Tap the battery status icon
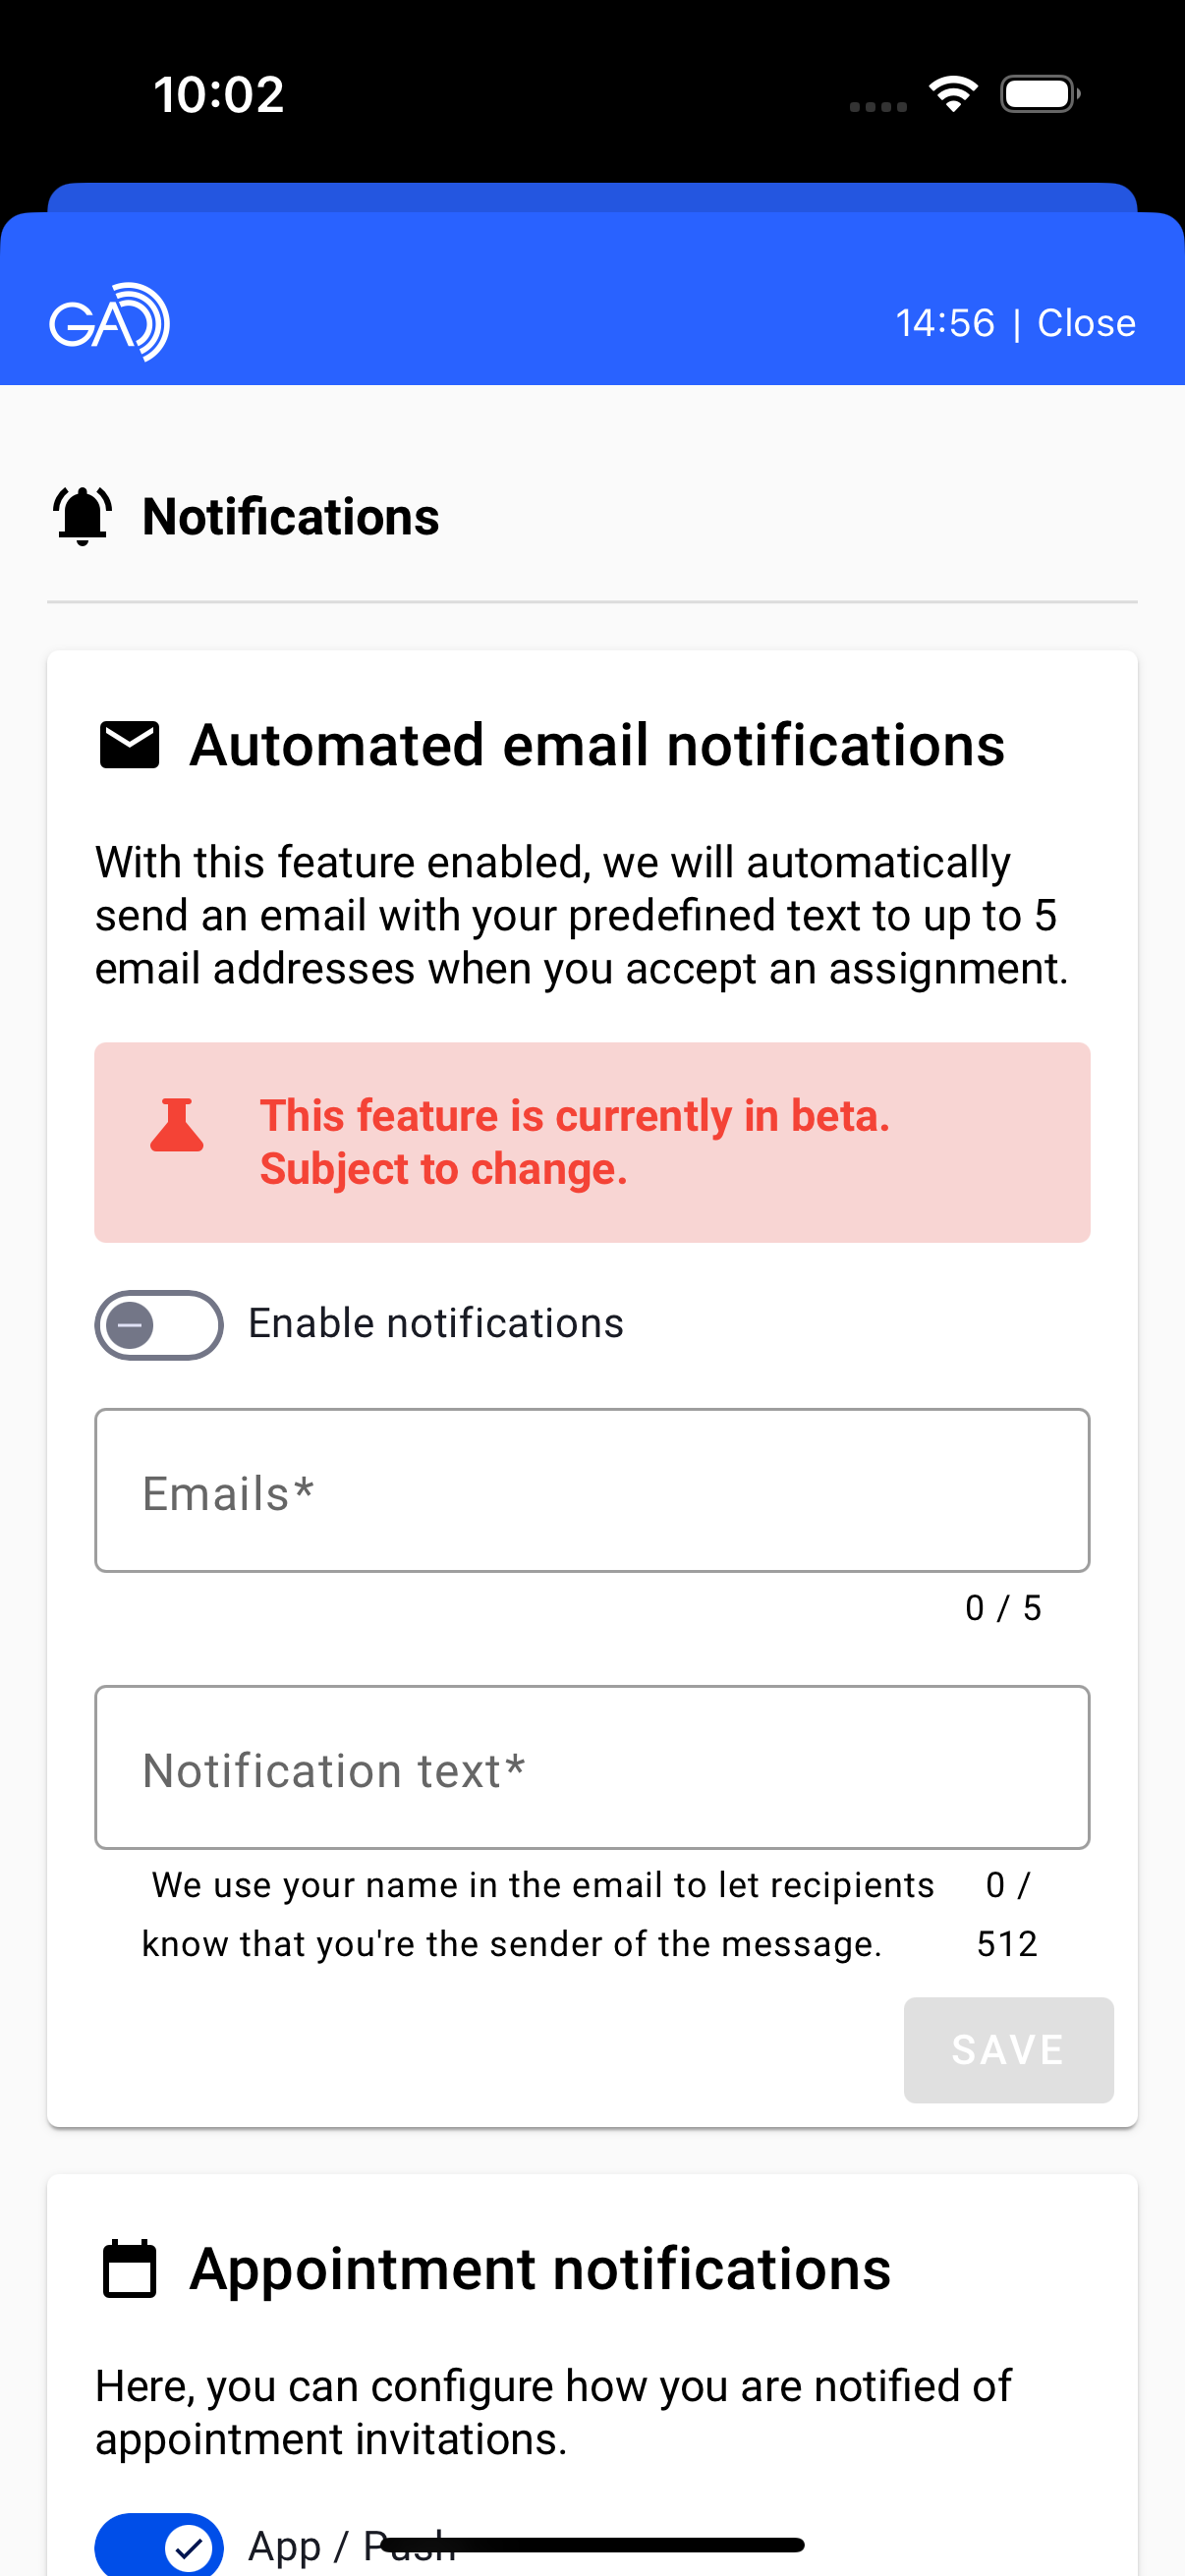Screen dimensions: 1185x2576 (x=1039, y=94)
